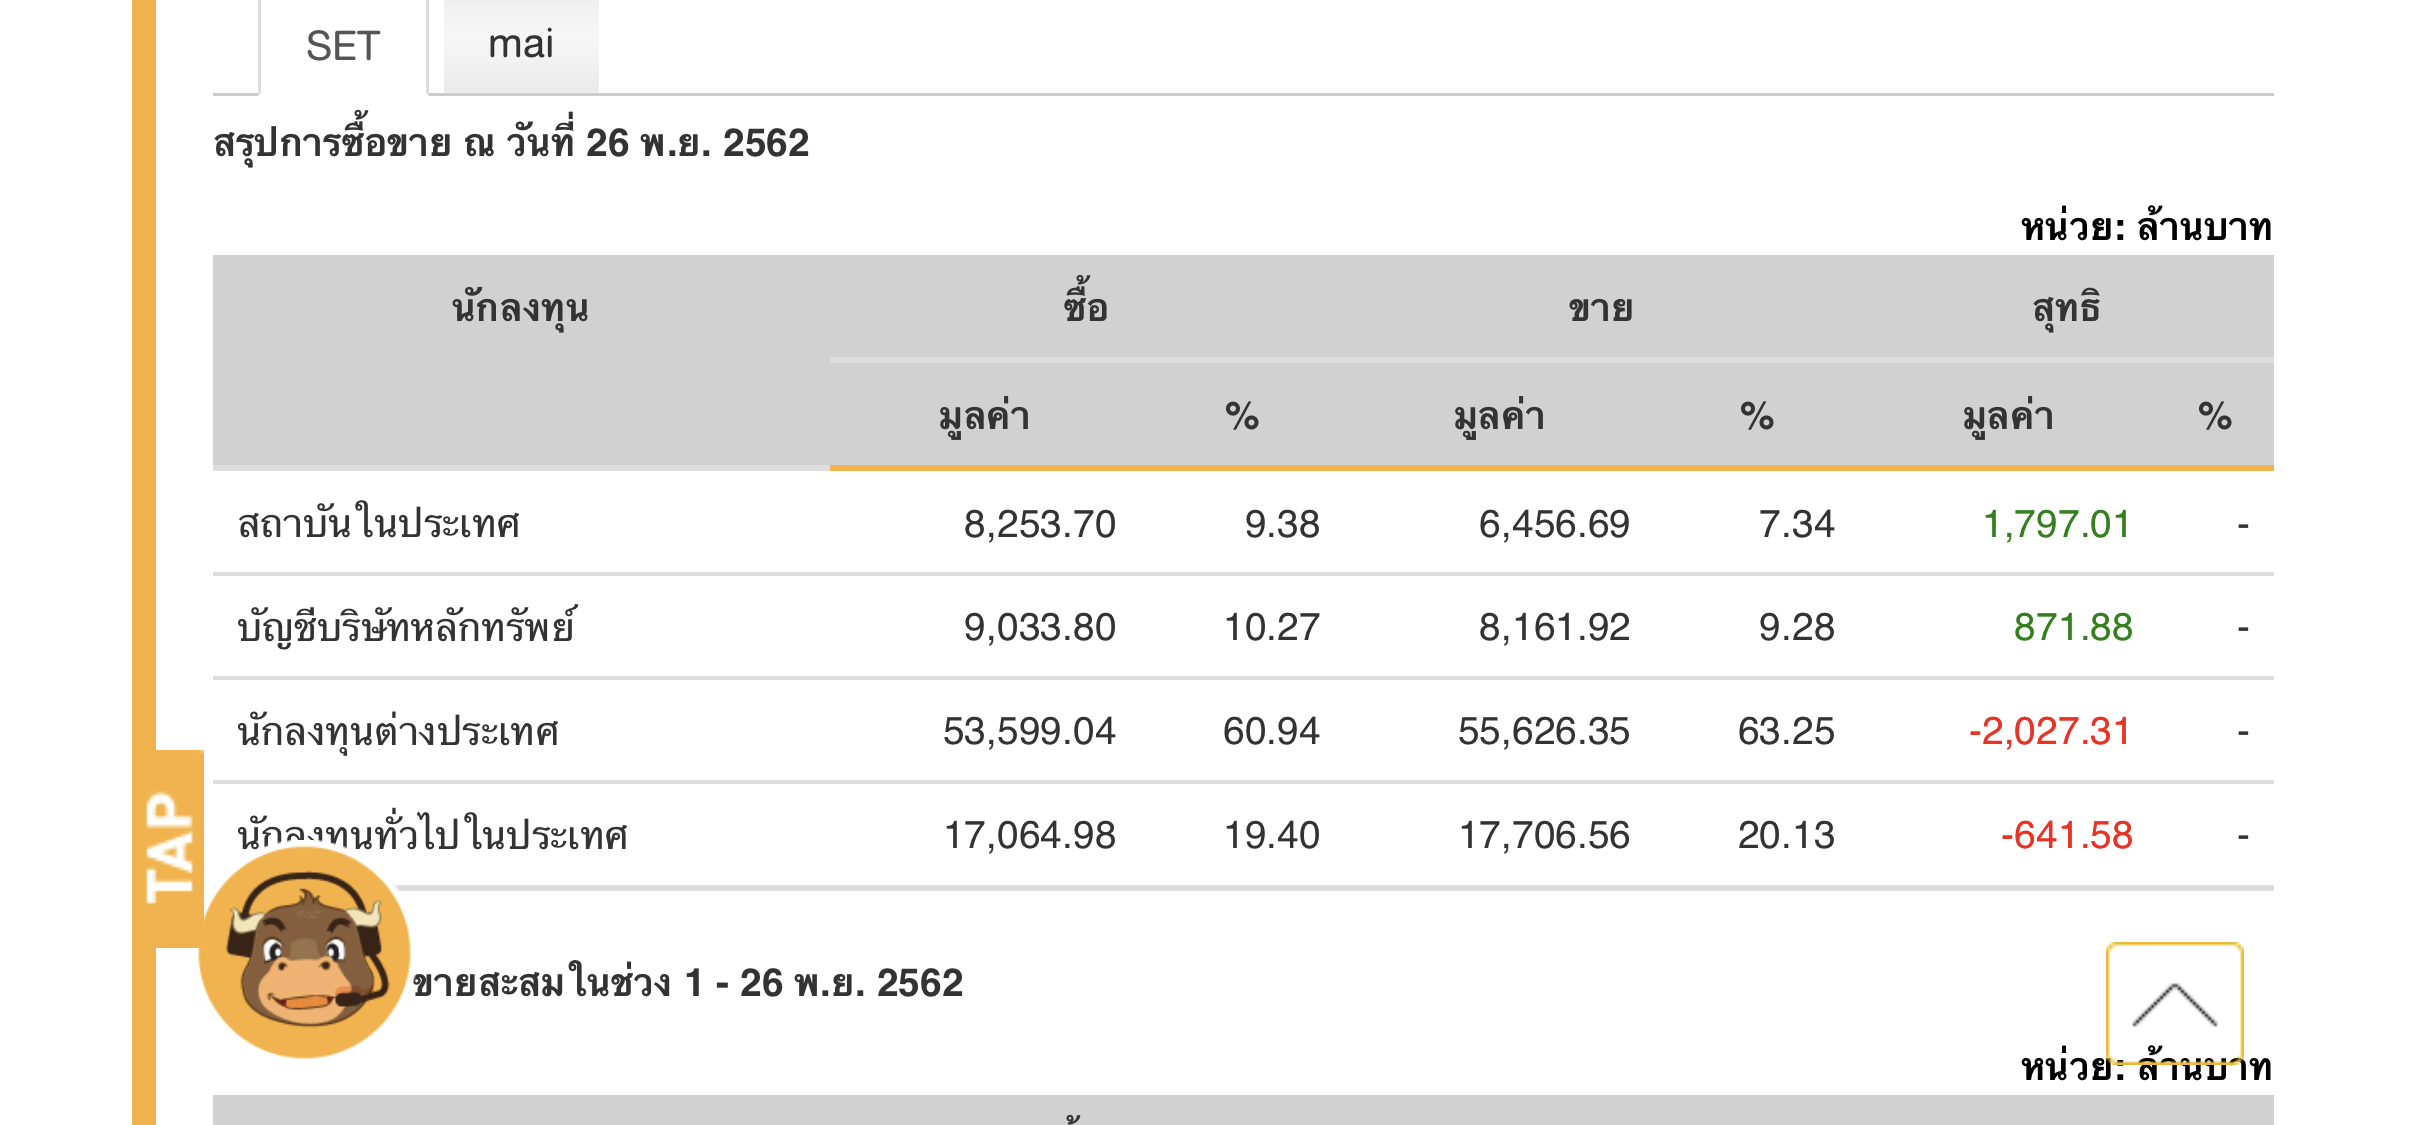The height and width of the screenshot is (1125, 2436).
Task: Select the นักลงทุนต่างประเทศ row label
Action: tap(398, 732)
